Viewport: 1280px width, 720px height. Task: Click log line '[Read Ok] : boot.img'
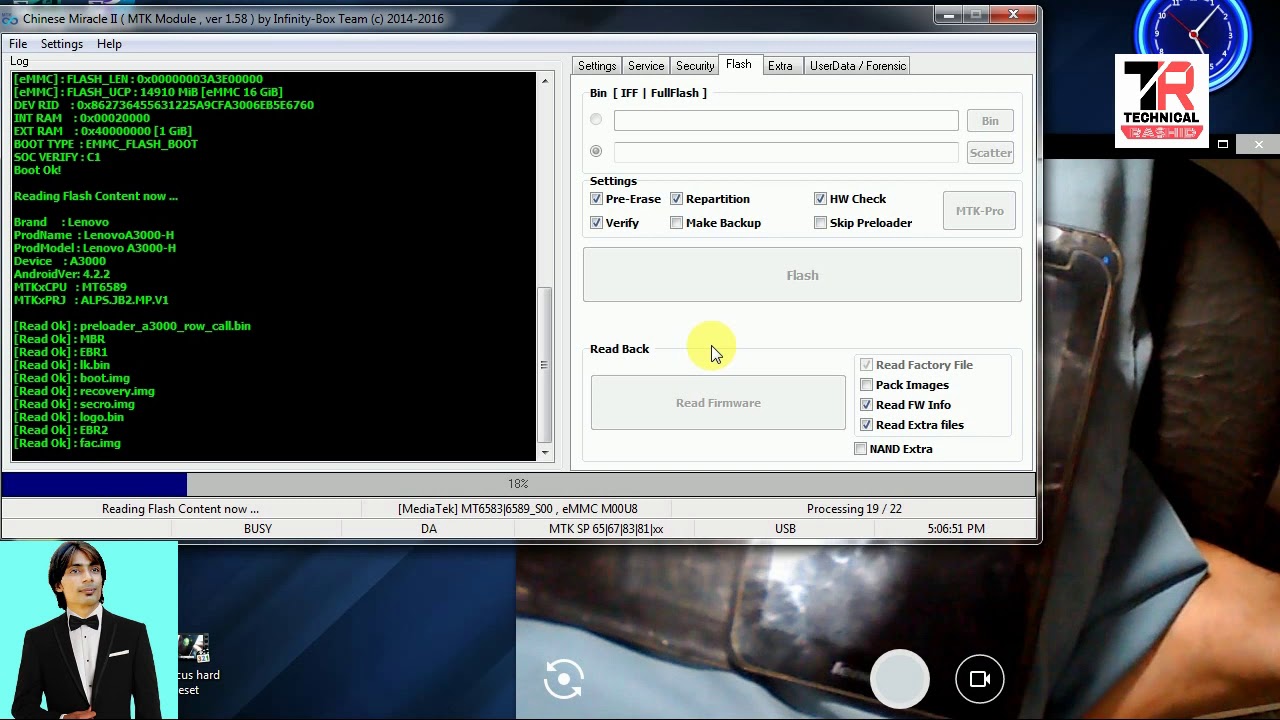click(72, 378)
